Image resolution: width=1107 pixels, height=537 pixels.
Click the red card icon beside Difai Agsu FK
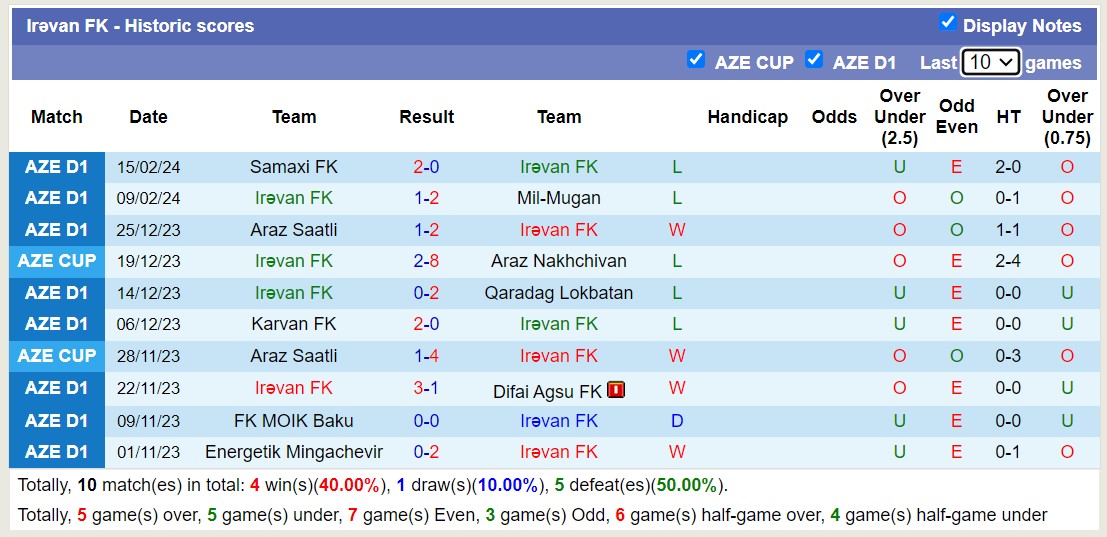pyautogui.click(x=616, y=390)
